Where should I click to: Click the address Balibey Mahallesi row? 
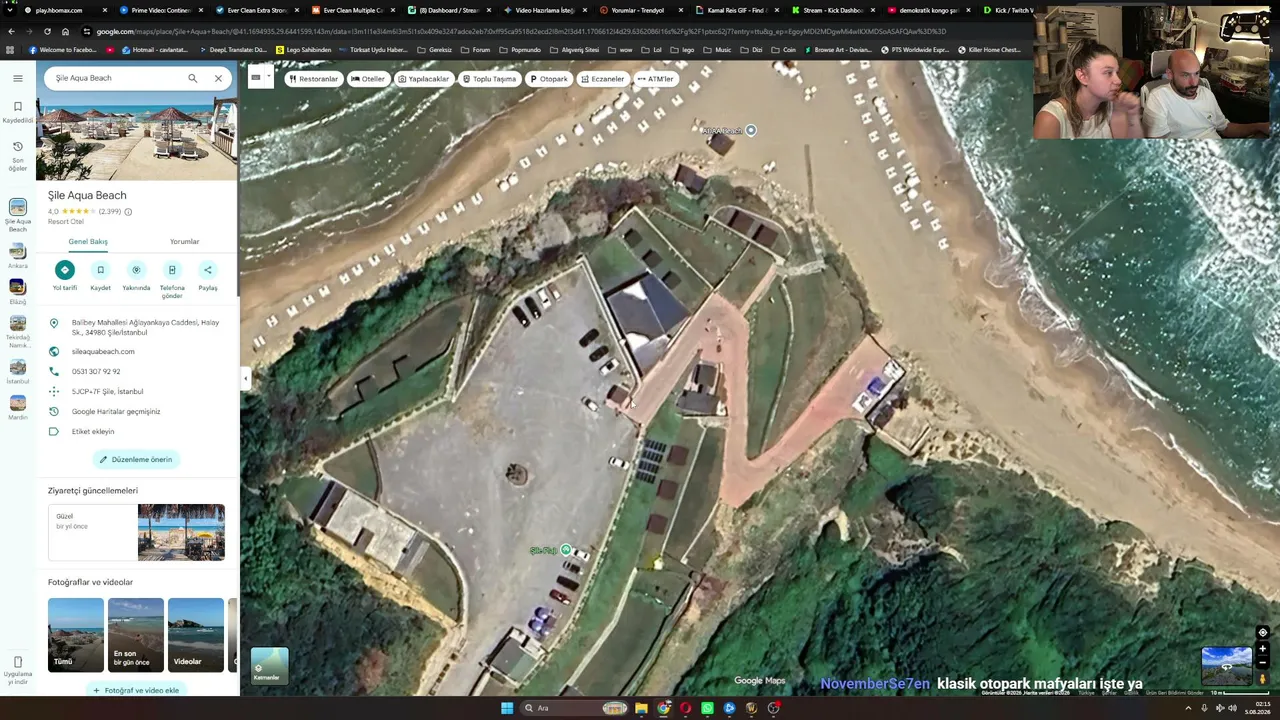point(138,327)
